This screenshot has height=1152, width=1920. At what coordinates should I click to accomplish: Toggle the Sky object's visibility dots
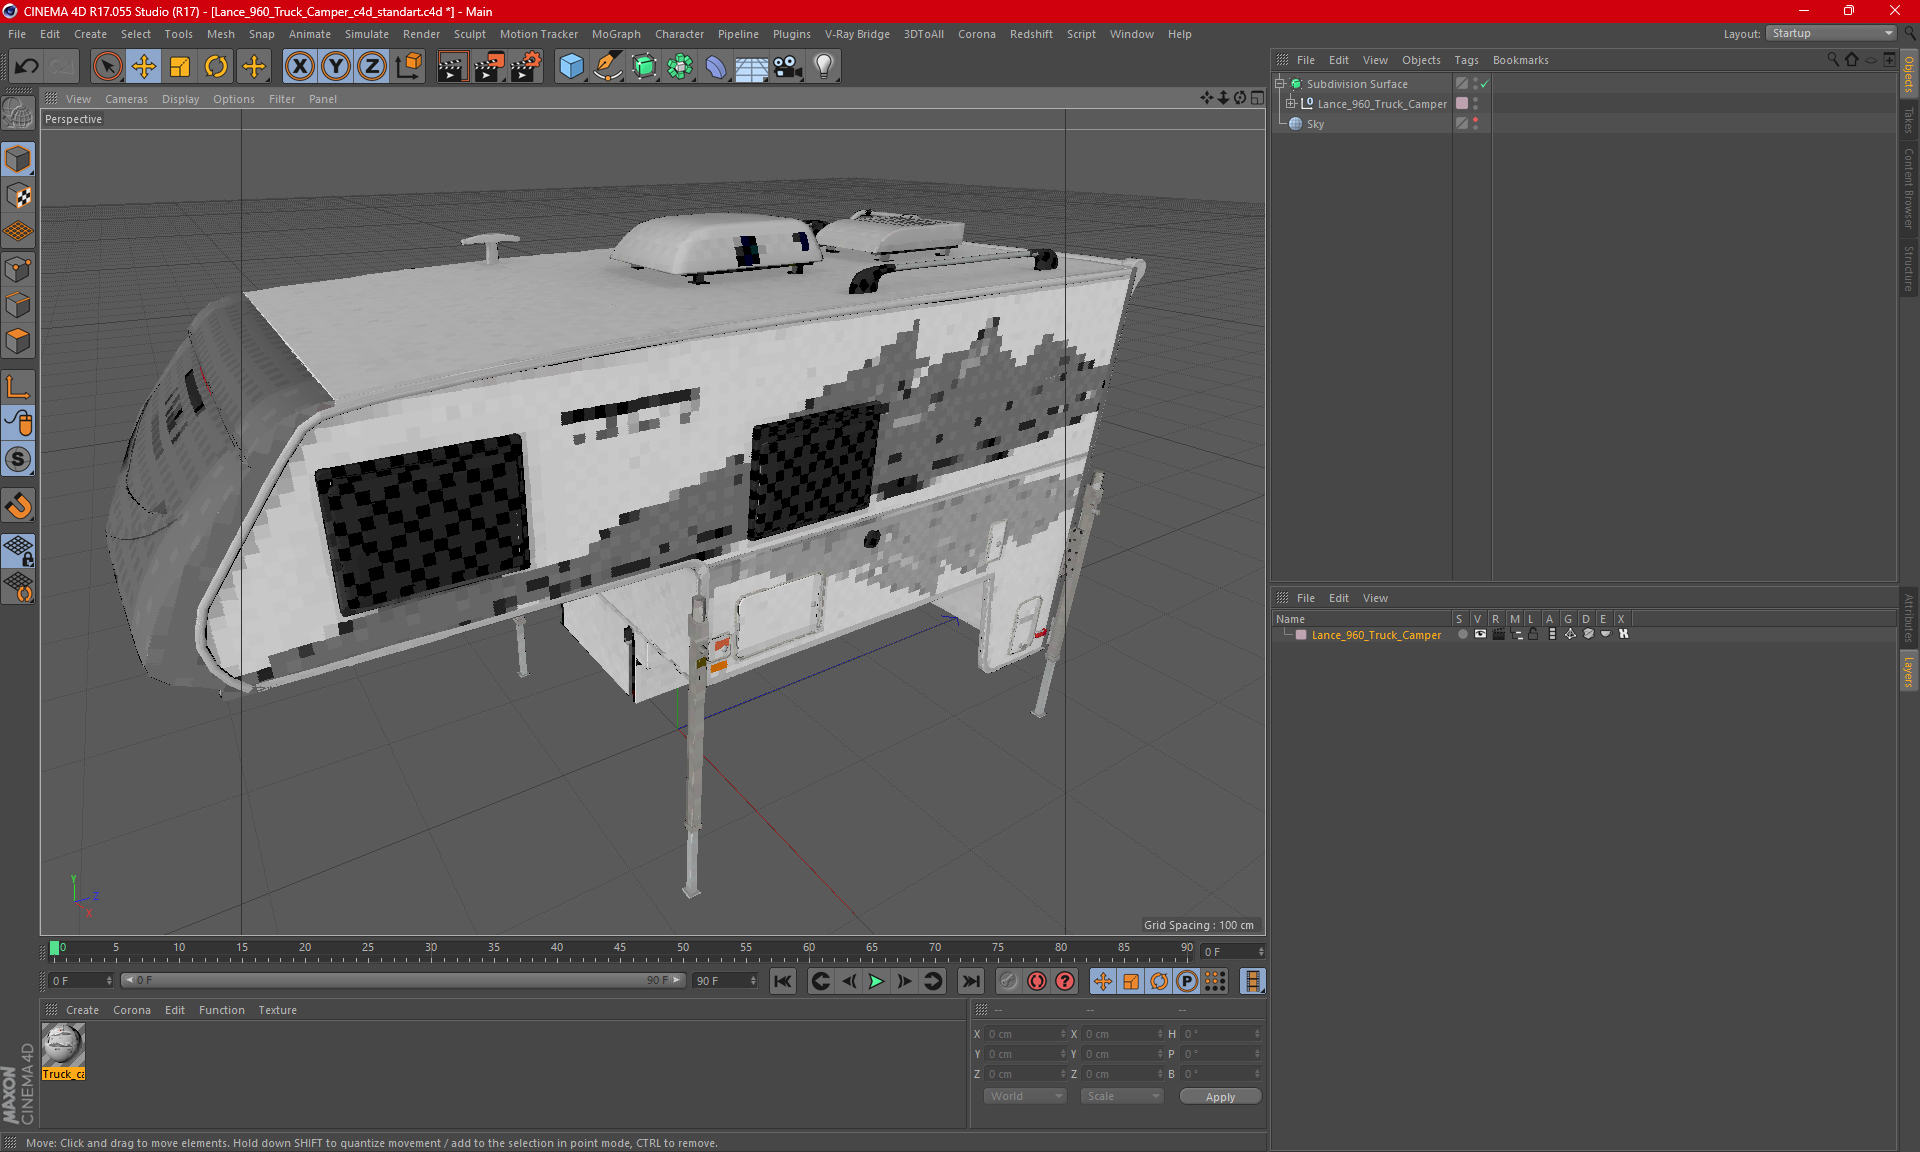(x=1475, y=124)
